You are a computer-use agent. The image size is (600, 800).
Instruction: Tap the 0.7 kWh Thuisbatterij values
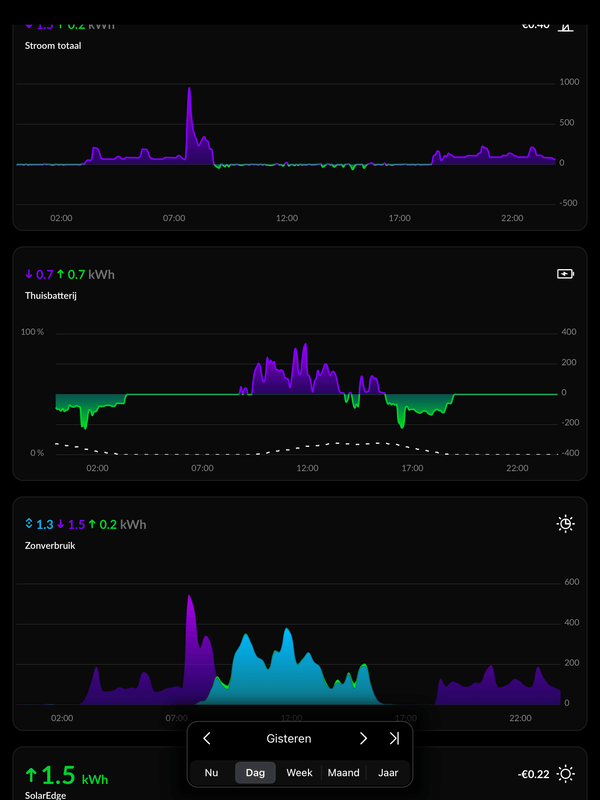(70, 274)
